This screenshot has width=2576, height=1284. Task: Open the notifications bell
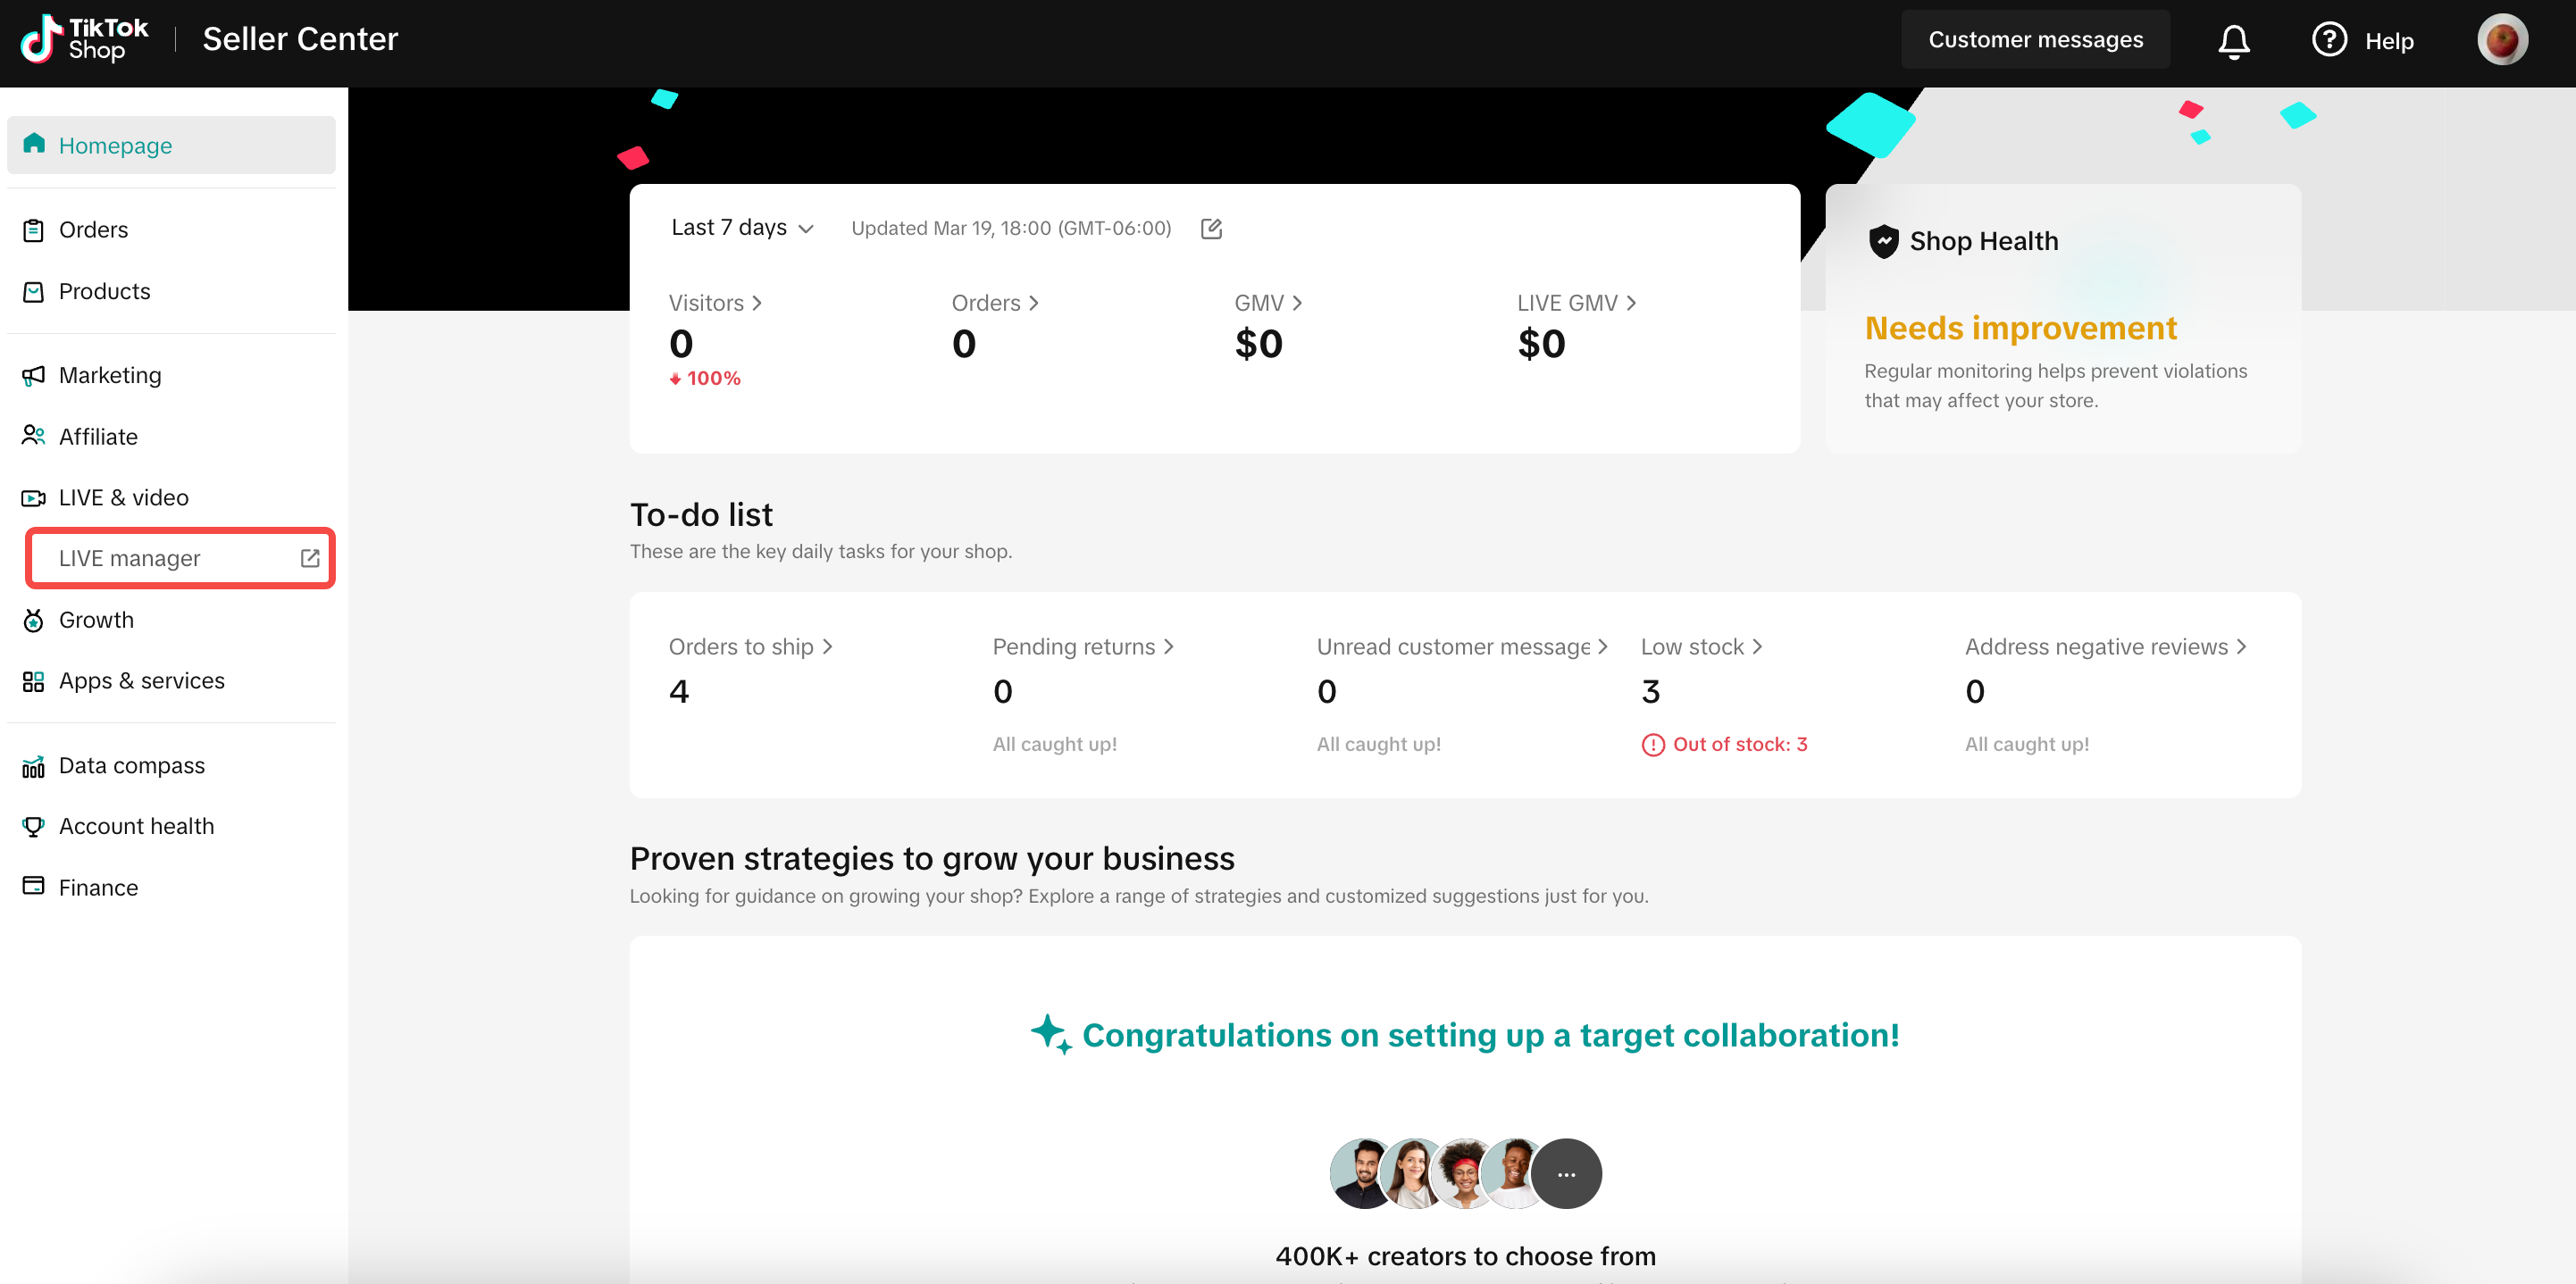pyautogui.click(x=2233, y=41)
